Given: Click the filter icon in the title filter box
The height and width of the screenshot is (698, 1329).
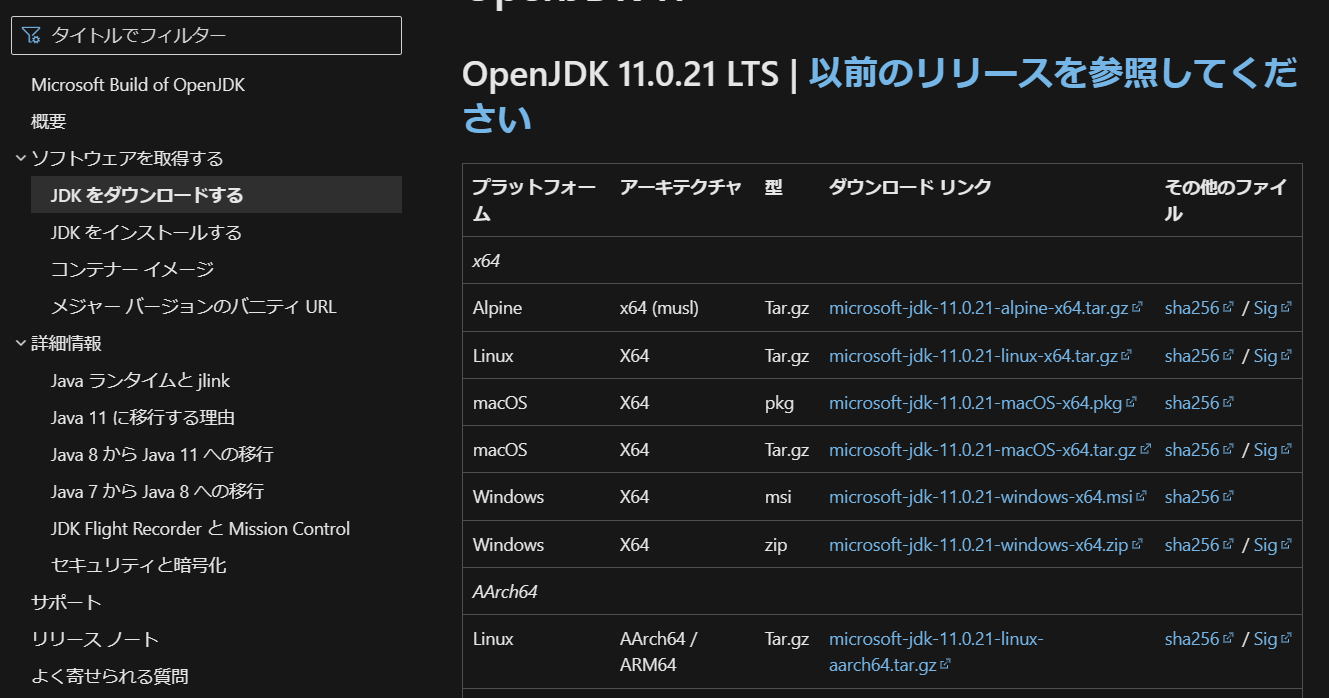Looking at the screenshot, I should click(31, 36).
